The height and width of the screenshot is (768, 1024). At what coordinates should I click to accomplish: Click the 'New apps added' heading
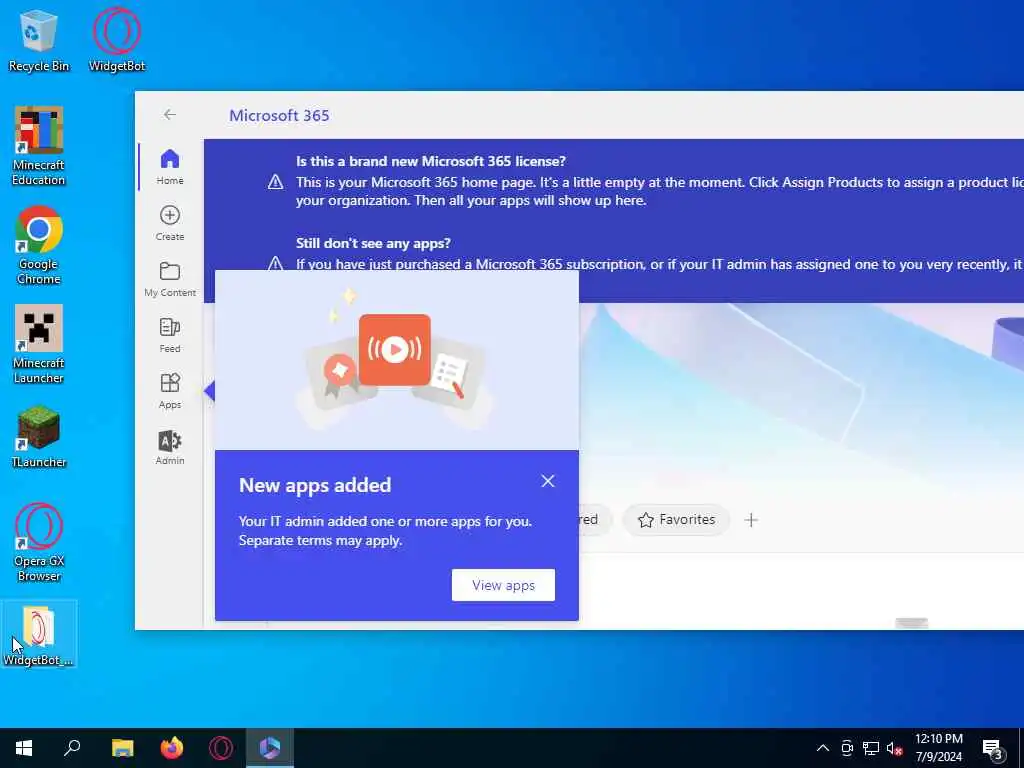click(315, 485)
